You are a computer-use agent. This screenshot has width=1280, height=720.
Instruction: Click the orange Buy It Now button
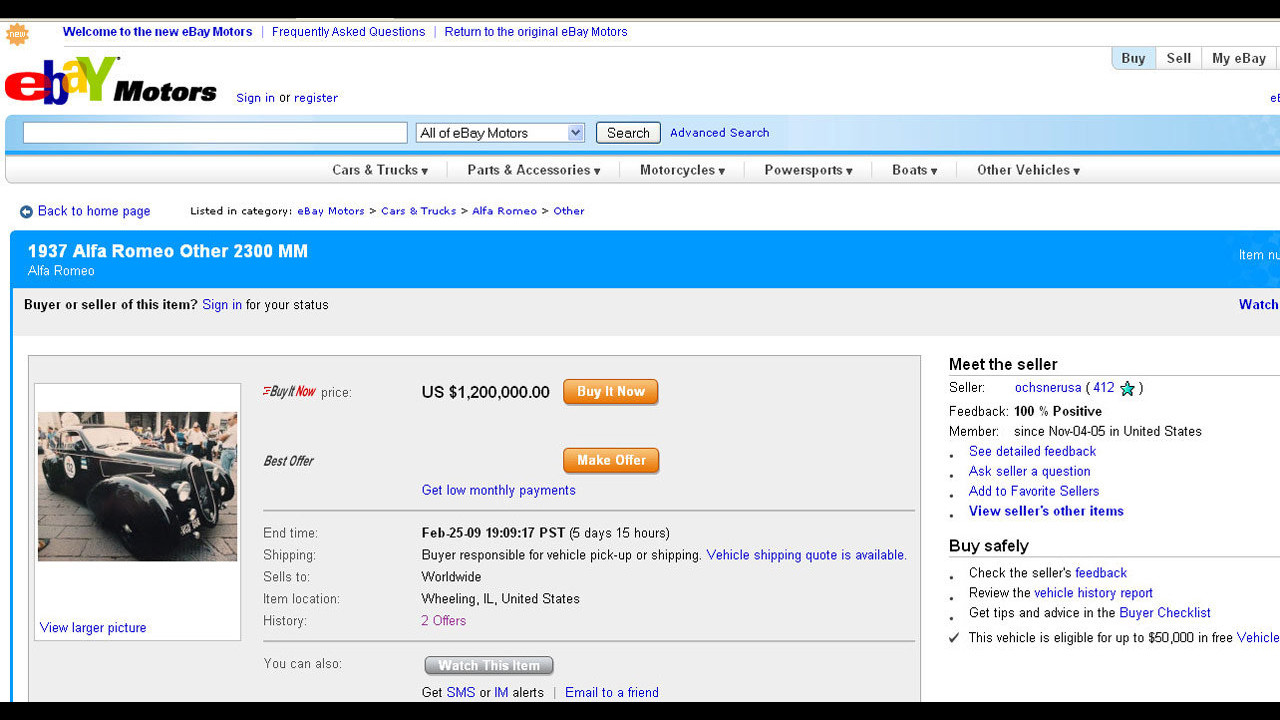tap(611, 392)
